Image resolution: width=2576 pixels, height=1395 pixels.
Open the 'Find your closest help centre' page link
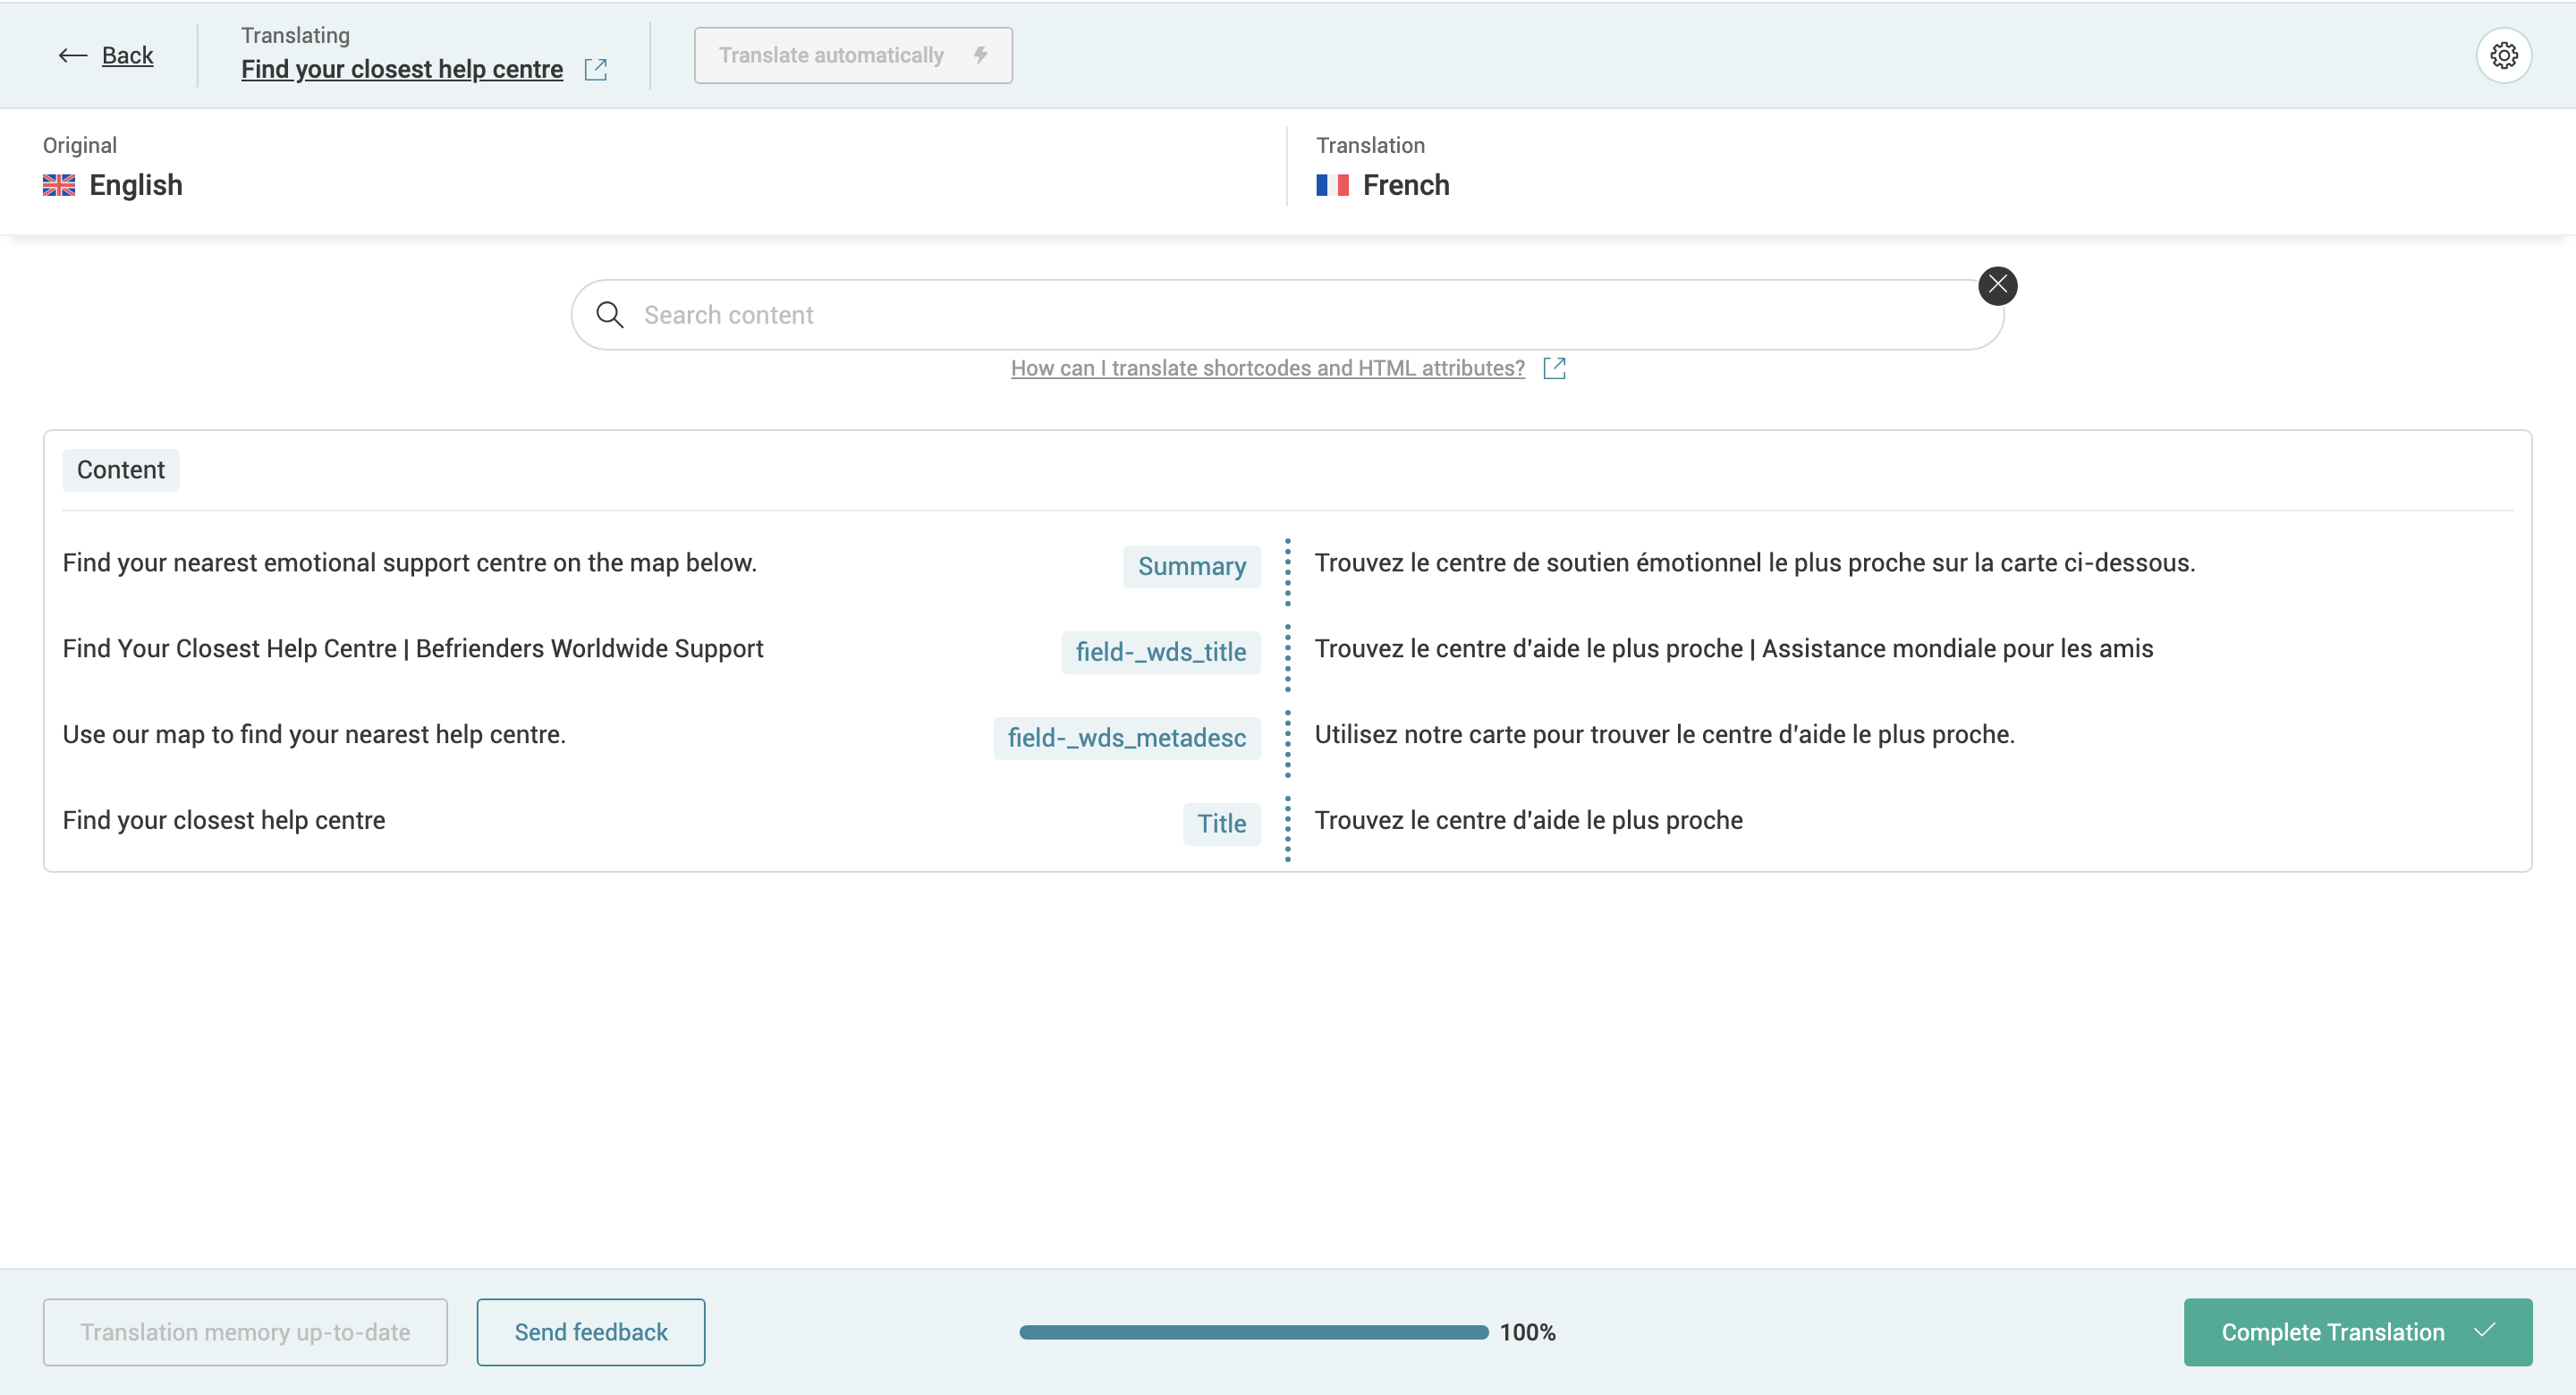tap(402, 69)
